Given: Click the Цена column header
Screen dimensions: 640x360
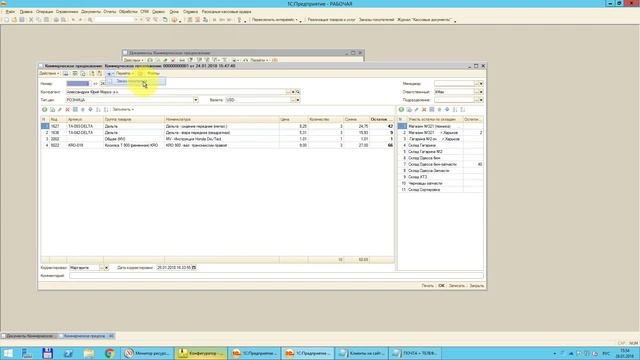Looking at the screenshot, I should (x=293, y=120).
